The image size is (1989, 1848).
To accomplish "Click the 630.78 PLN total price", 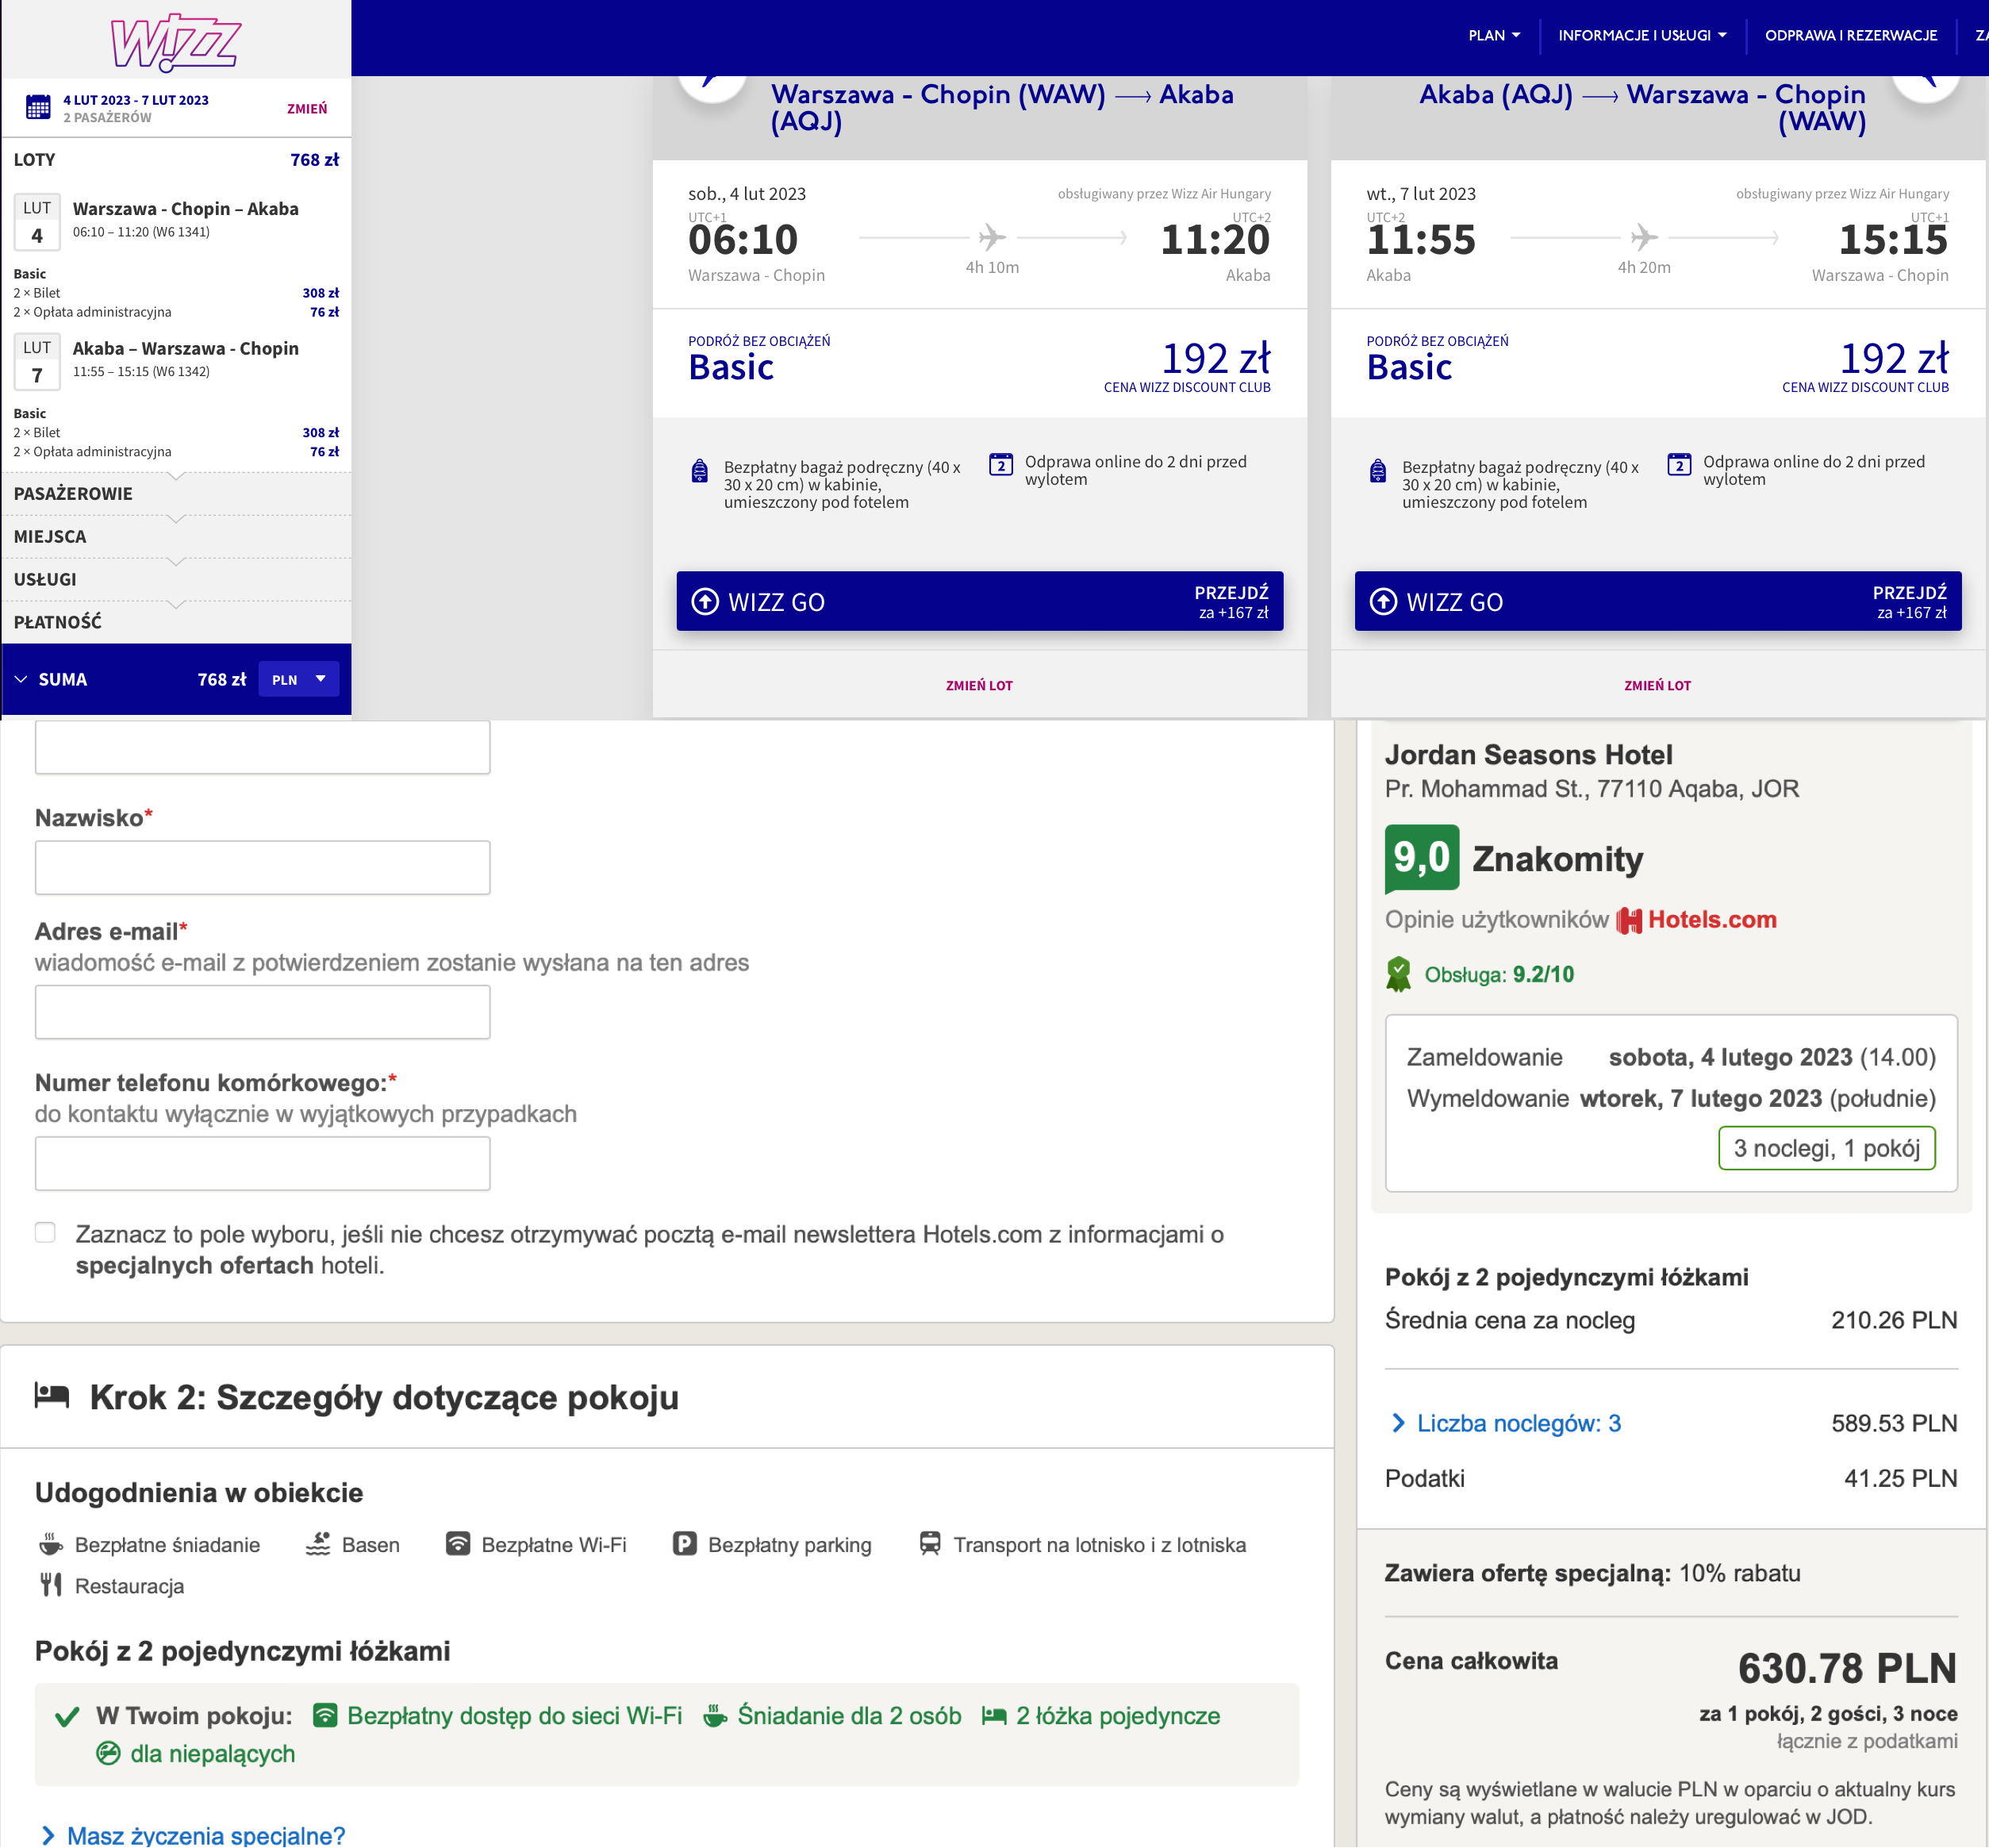I will click(1846, 1669).
